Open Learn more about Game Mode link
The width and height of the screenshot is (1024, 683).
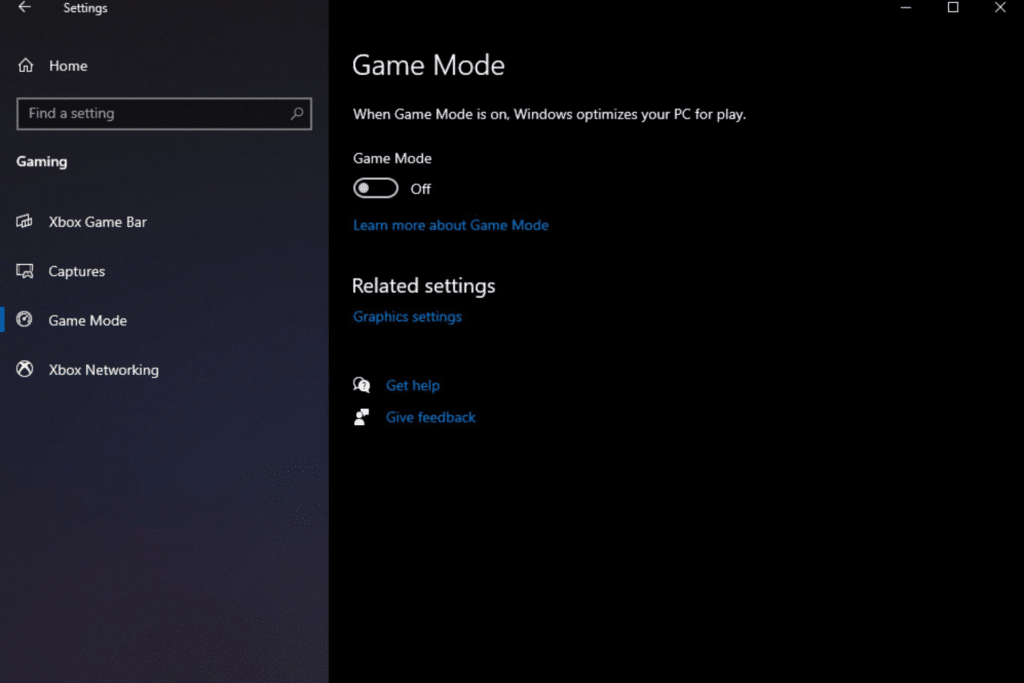[451, 225]
